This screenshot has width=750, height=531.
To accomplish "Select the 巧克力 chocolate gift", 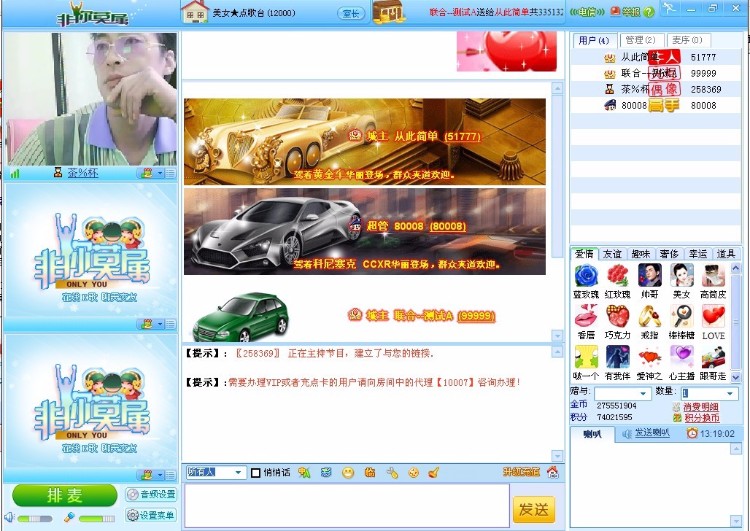I will (x=618, y=317).
